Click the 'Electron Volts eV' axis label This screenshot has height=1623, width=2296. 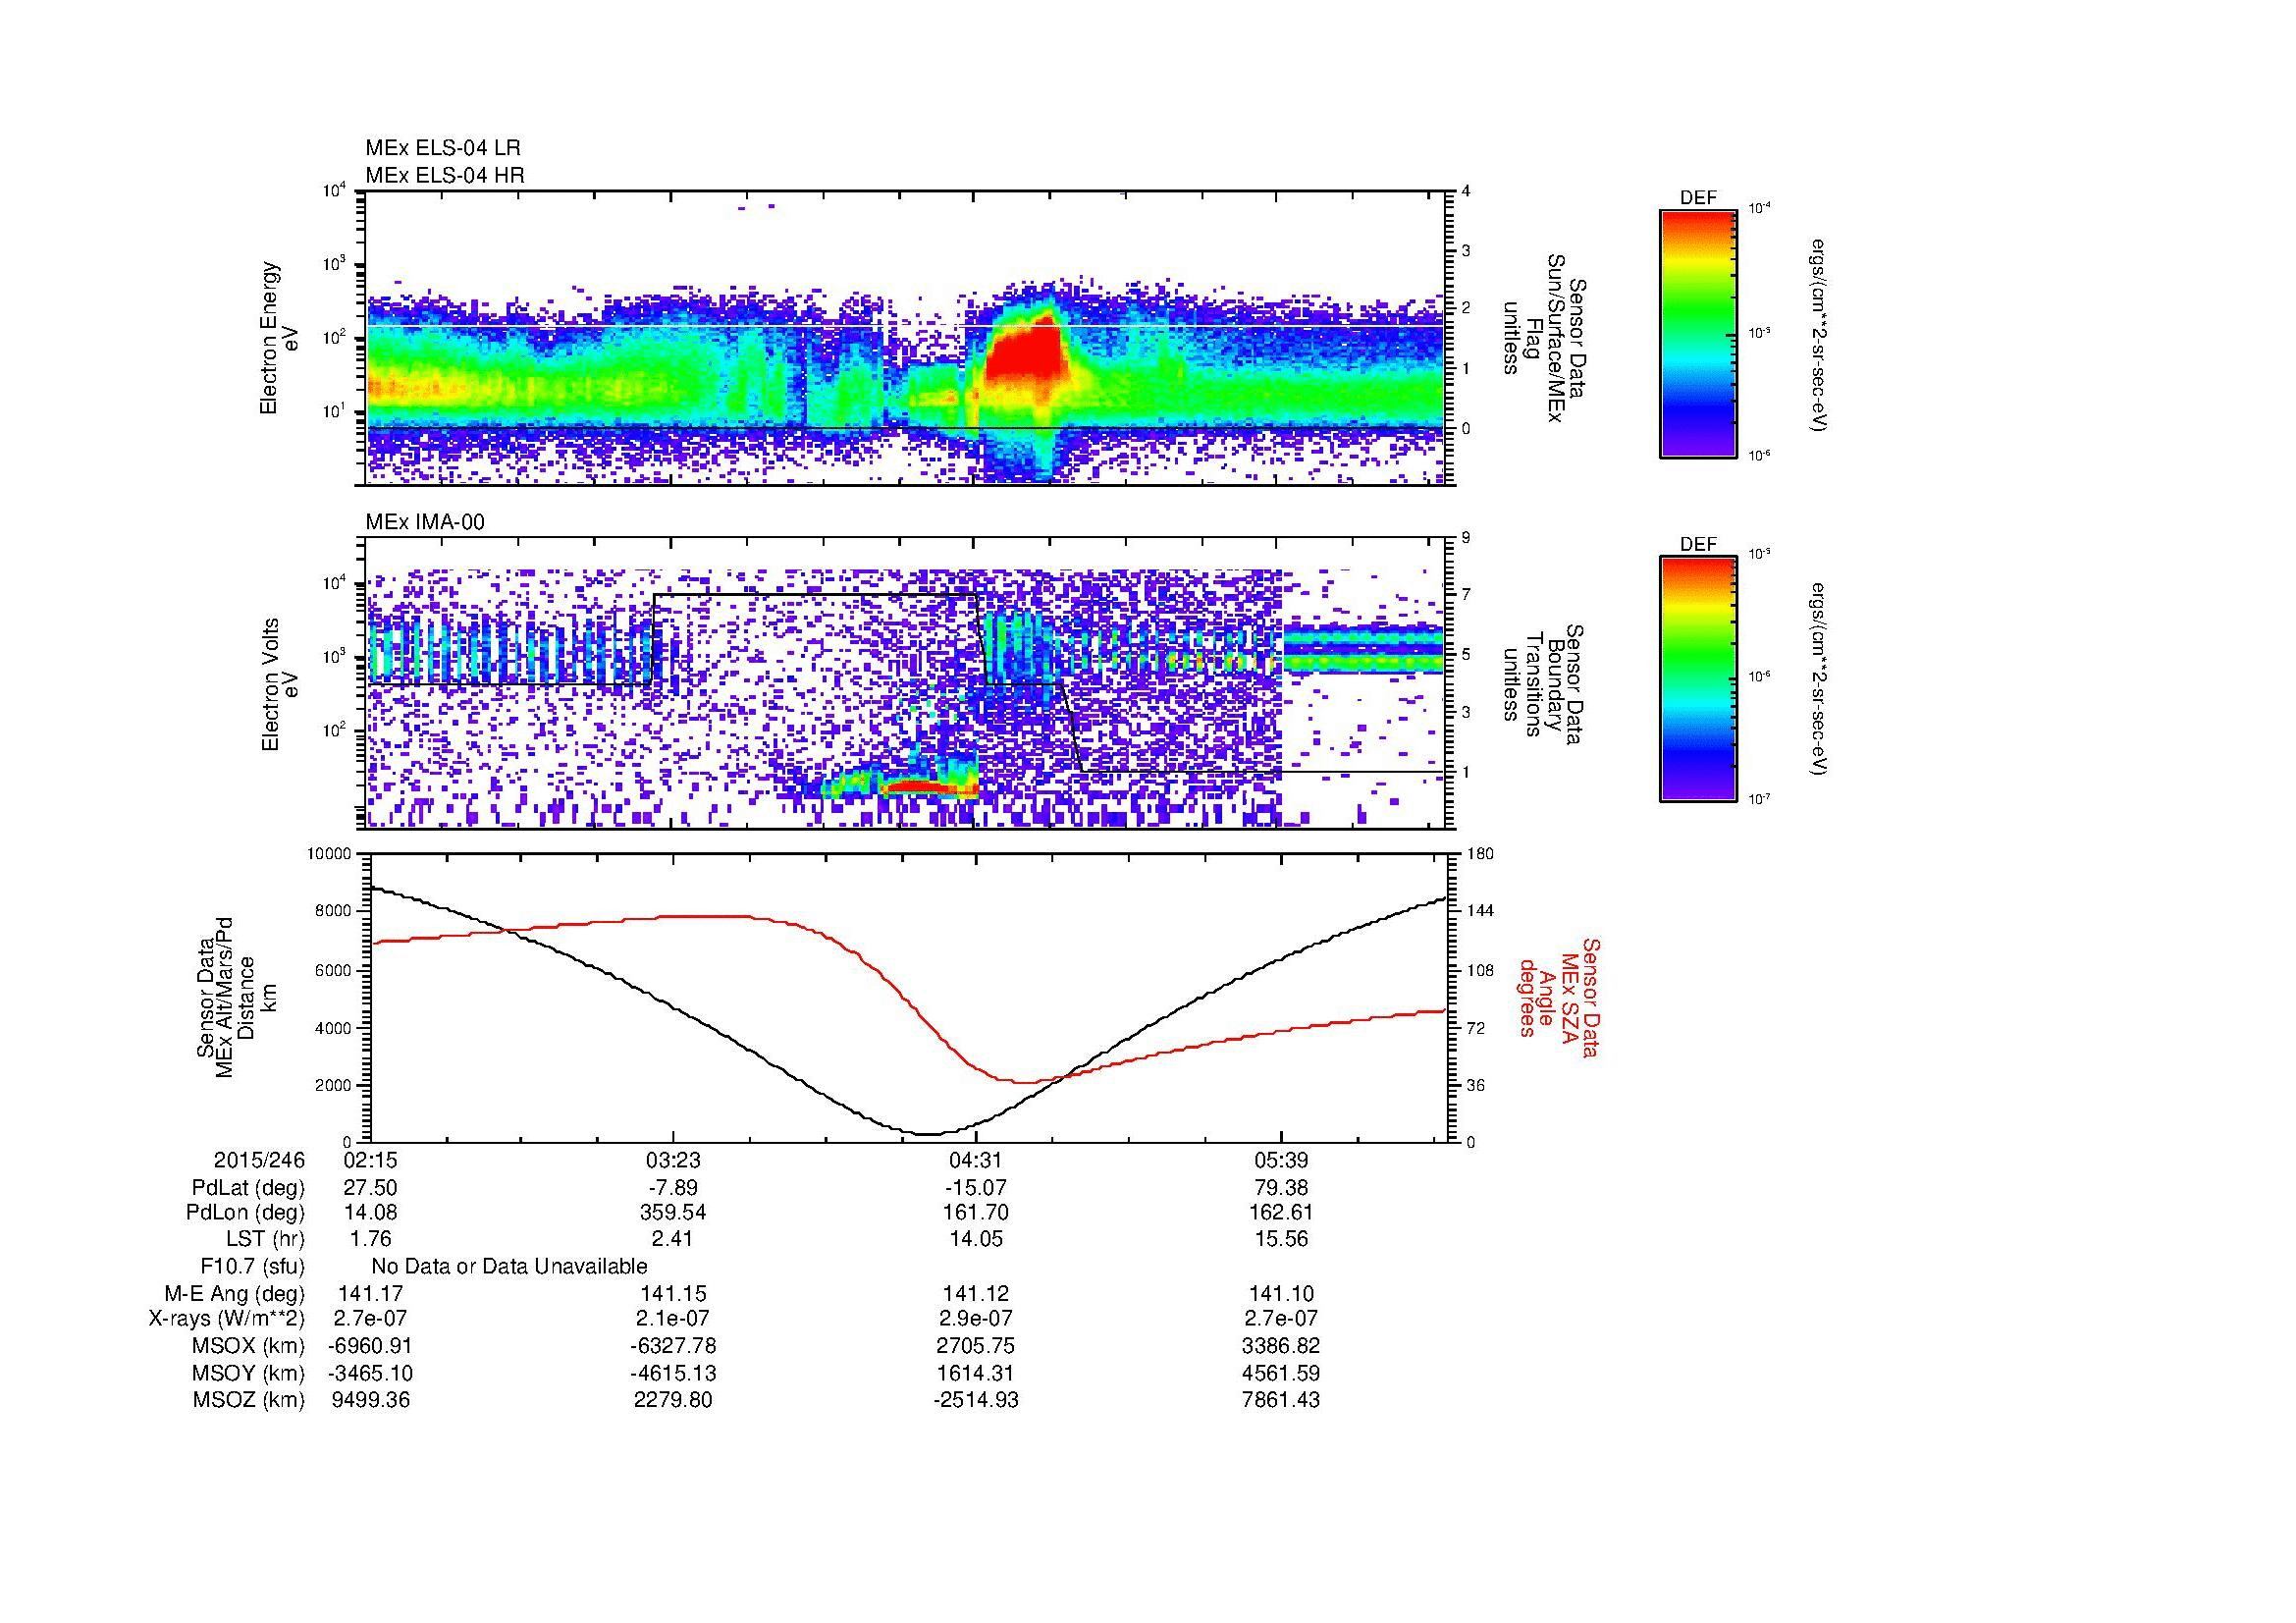coord(280,684)
